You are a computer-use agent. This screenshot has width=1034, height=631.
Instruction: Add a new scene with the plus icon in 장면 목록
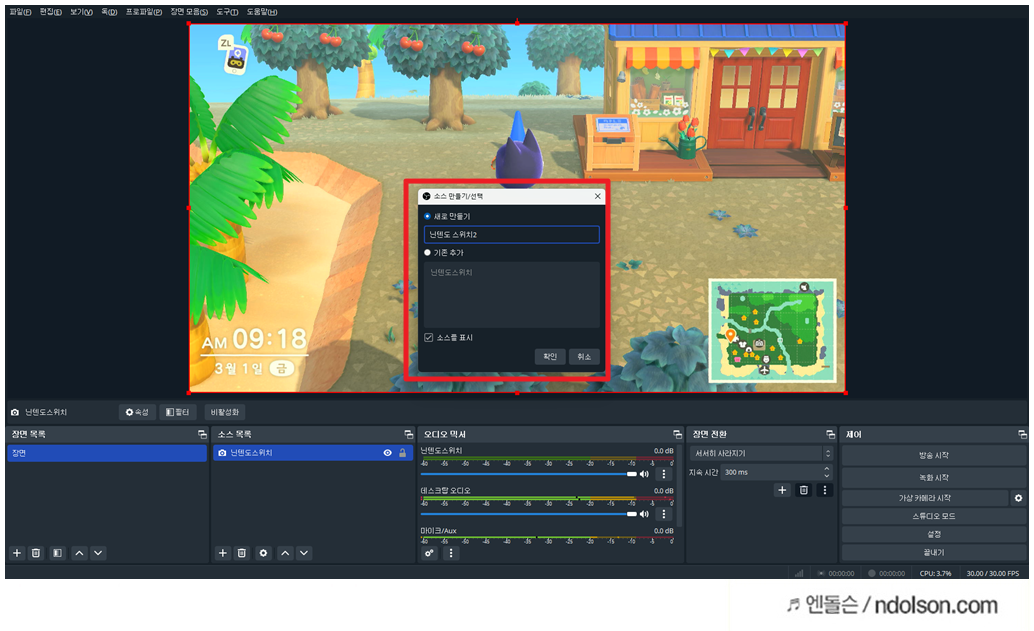pyautogui.click(x=17, y=553)
